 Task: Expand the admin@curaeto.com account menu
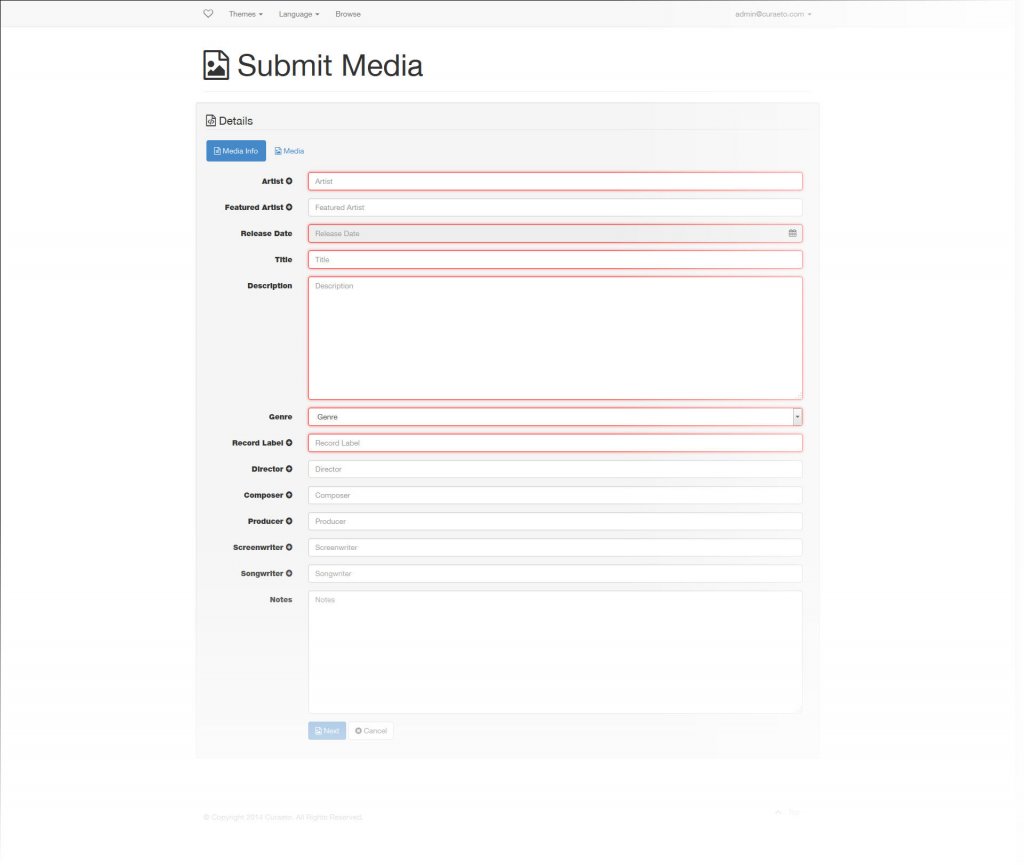point(773,14)
